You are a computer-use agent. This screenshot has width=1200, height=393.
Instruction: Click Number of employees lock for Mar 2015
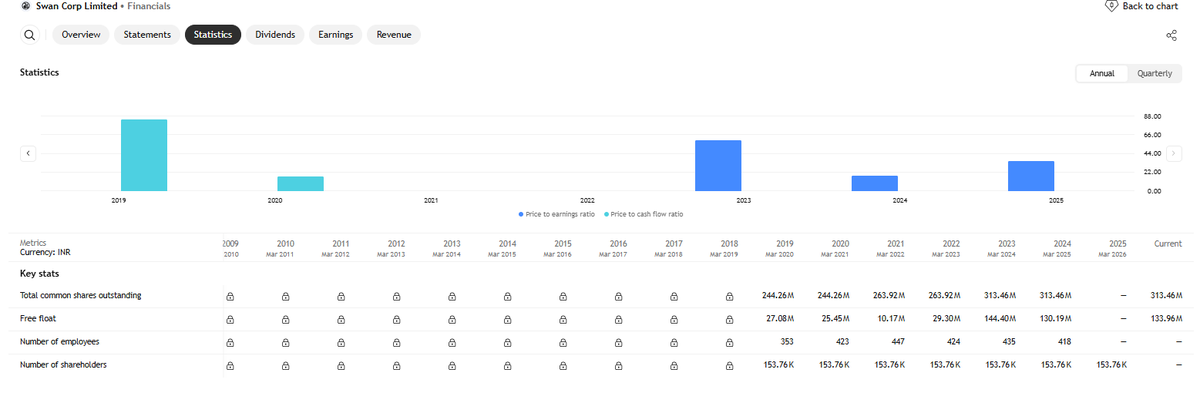[x=507, y=342]
